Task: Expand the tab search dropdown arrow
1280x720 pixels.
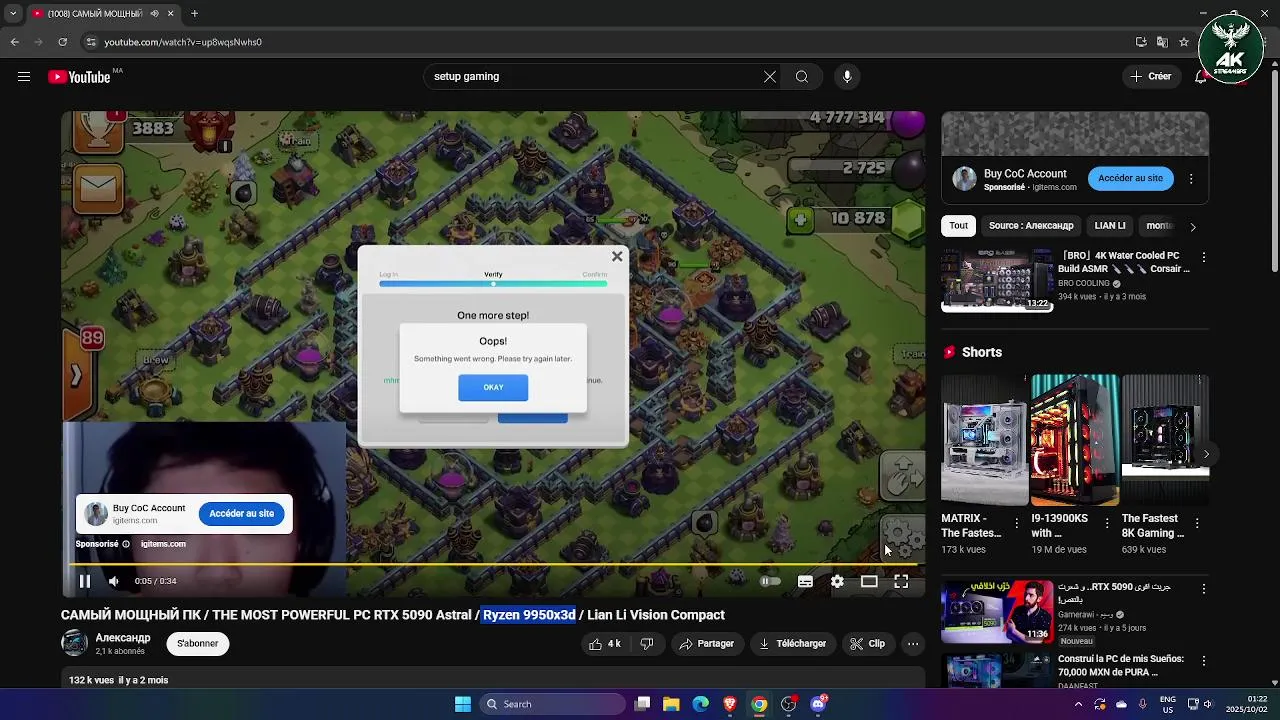Action: click(13, 14)
